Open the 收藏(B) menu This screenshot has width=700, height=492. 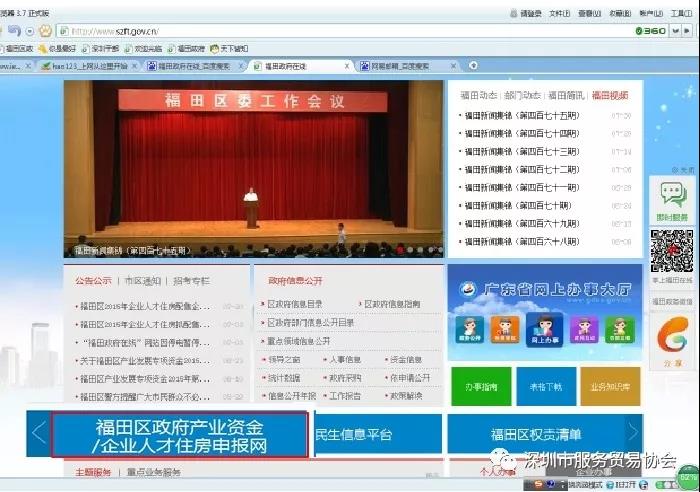620,14
